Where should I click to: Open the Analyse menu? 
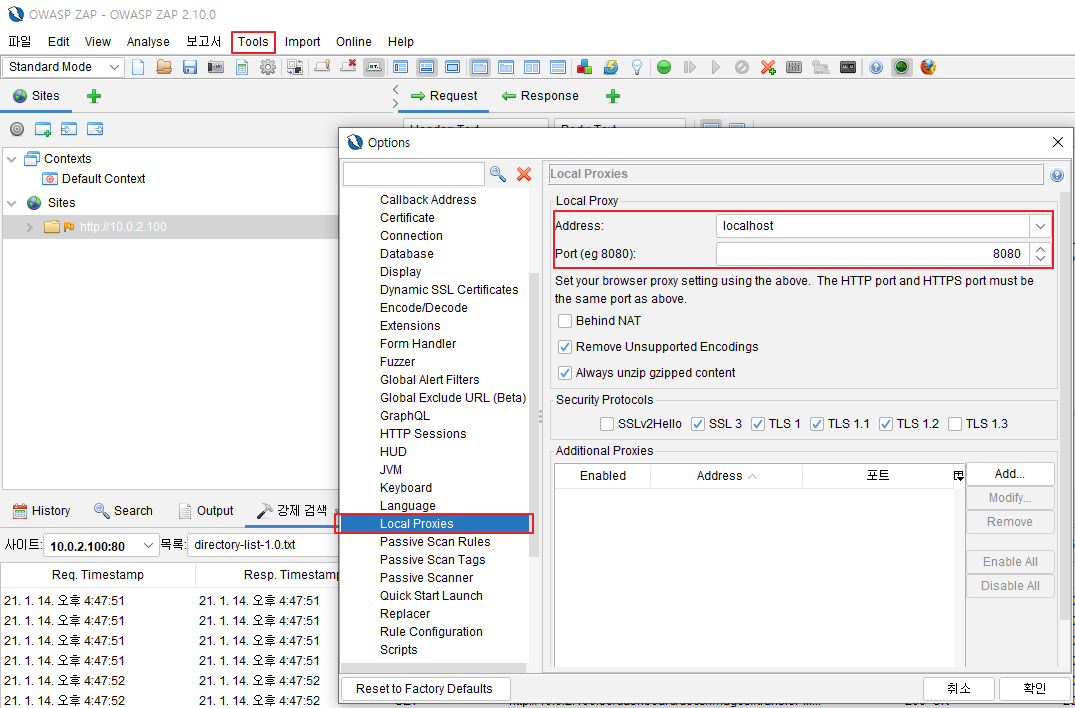coord(148,42)
